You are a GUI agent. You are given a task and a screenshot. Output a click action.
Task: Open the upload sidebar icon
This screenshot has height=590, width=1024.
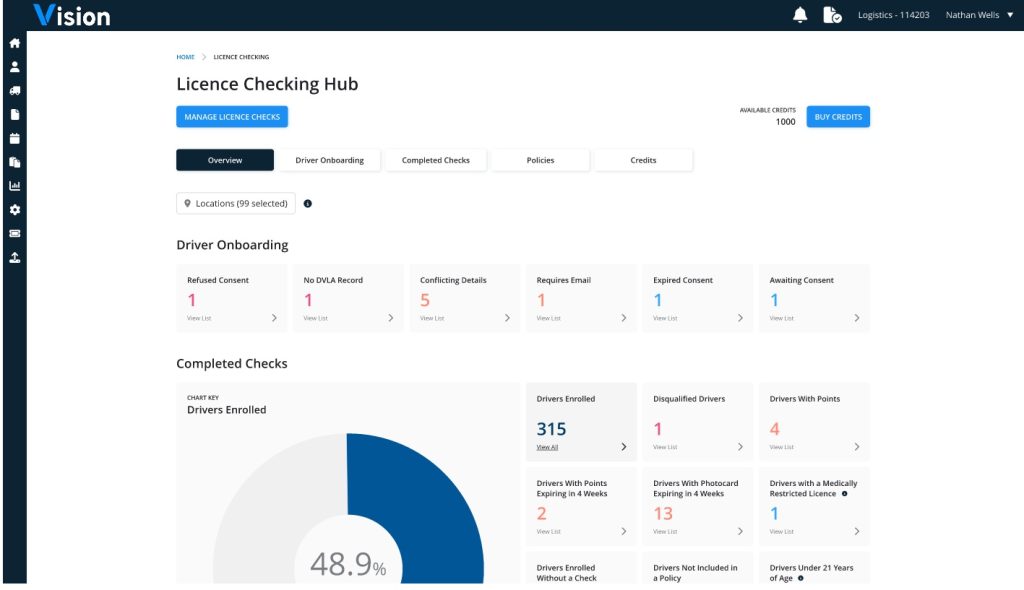[x=14, y=257]
